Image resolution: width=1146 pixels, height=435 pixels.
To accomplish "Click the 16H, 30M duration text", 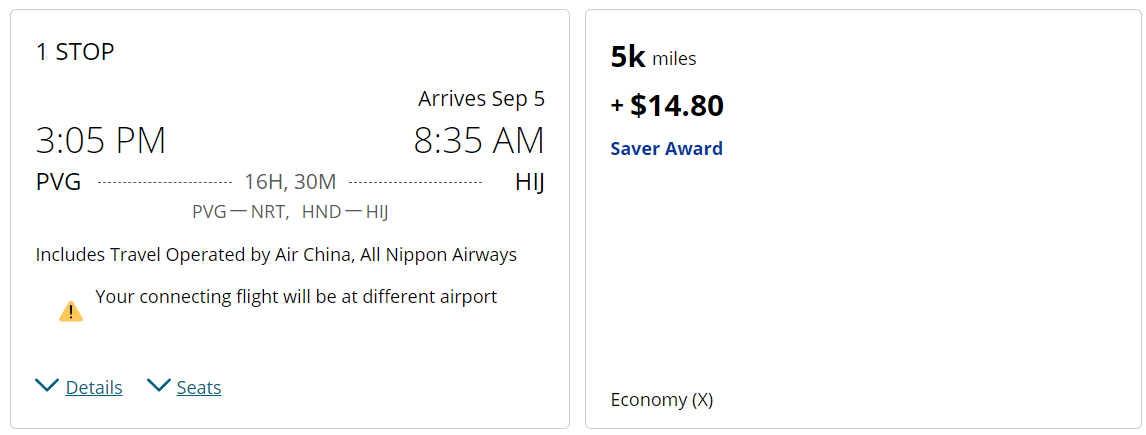I will 290,181.
